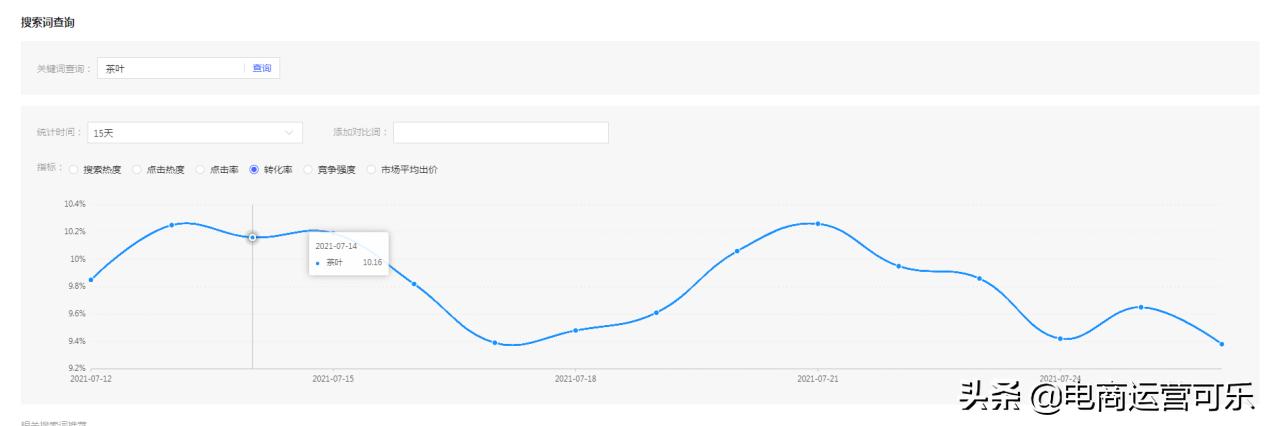Click the 关键词查询 input containing 茶叶
Screen dimensions: 1269x426
(x=170, y=68)
